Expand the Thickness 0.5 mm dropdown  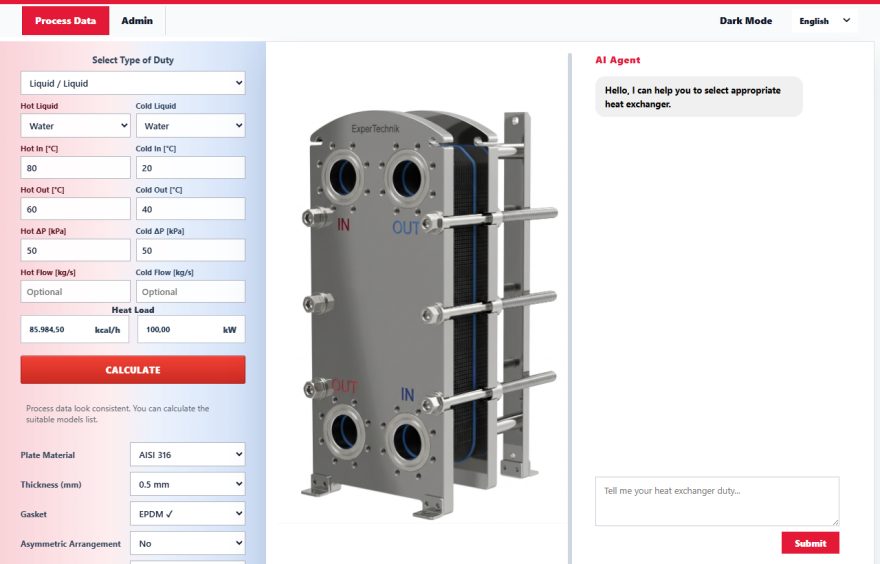point(187,484)
